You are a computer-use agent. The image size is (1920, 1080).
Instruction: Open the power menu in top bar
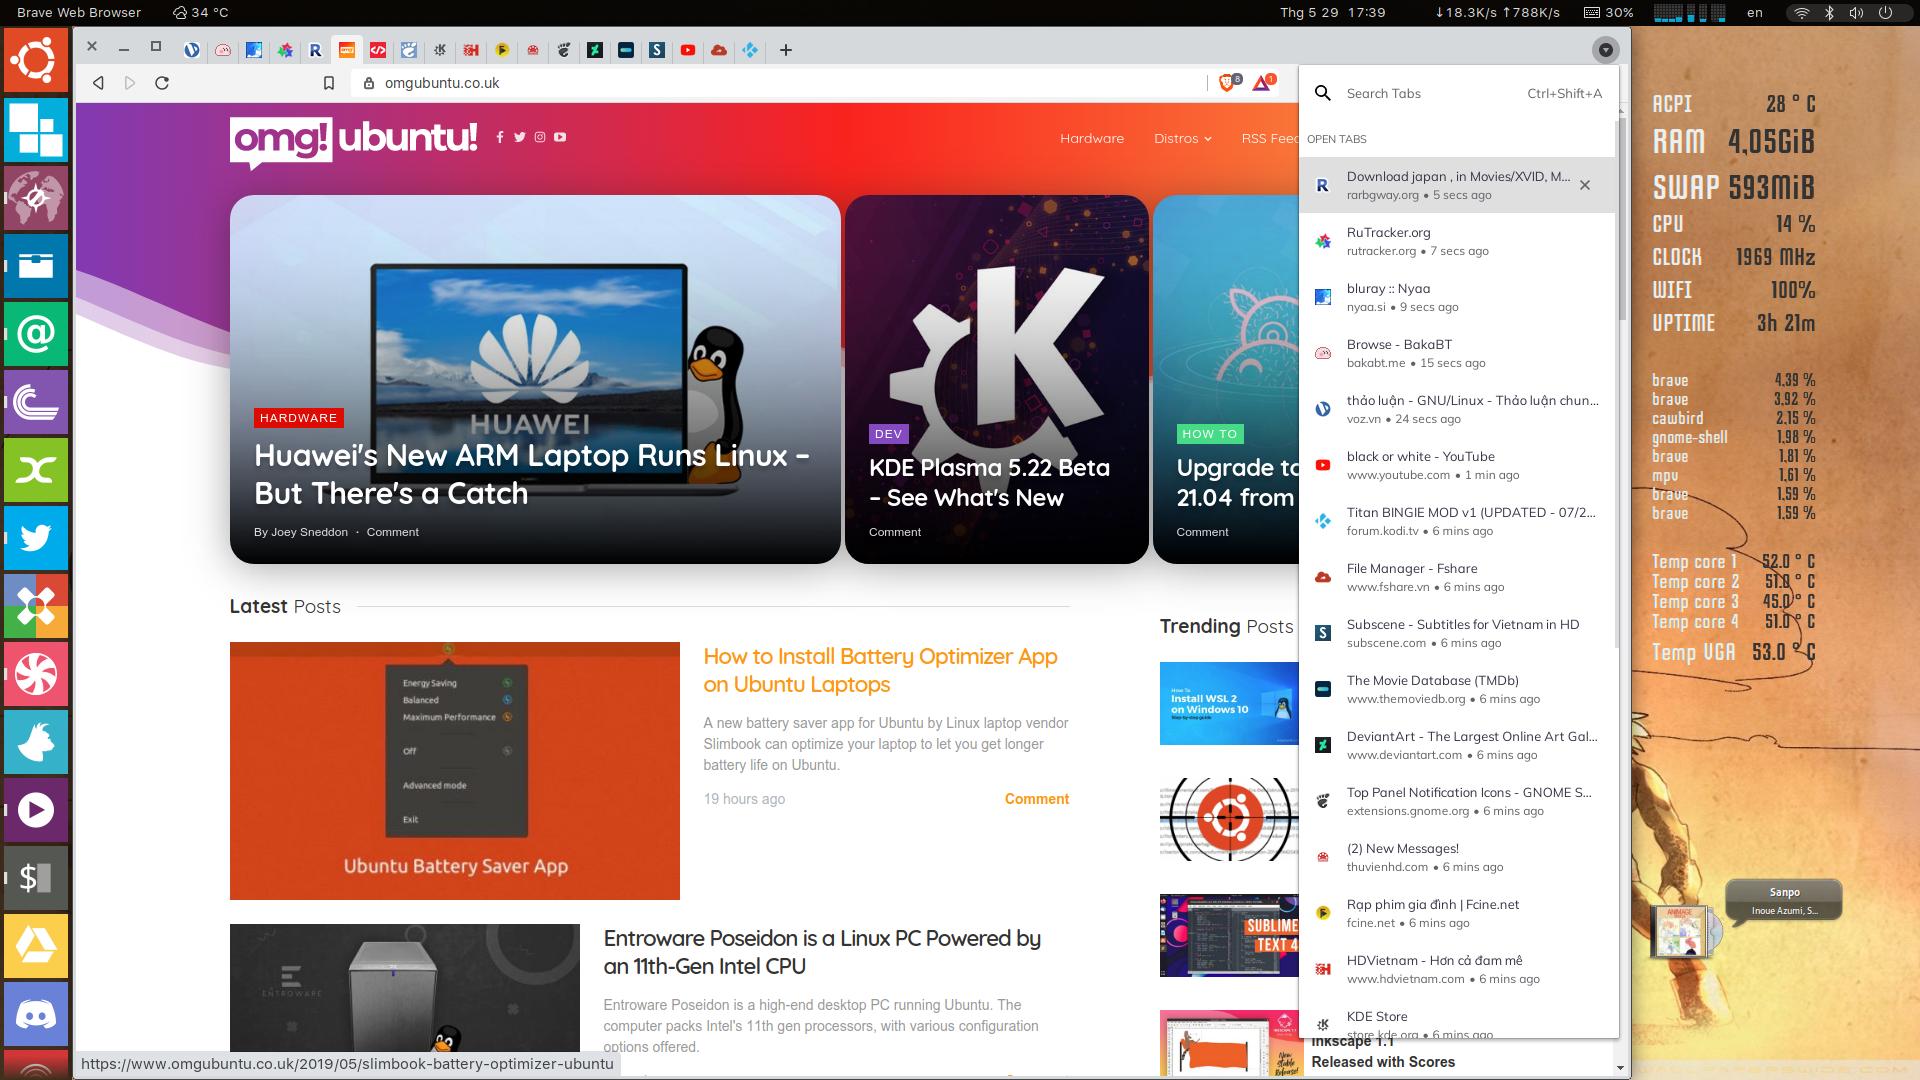[x=1885, y=13]
